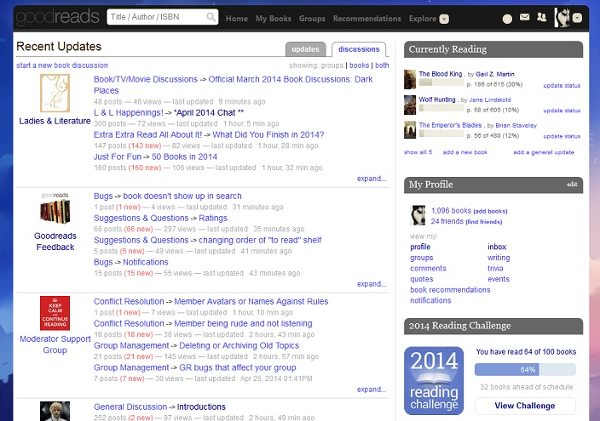
Task: Click The Blood King book cover
Action: pyautogui.click(x=410, y=79)
